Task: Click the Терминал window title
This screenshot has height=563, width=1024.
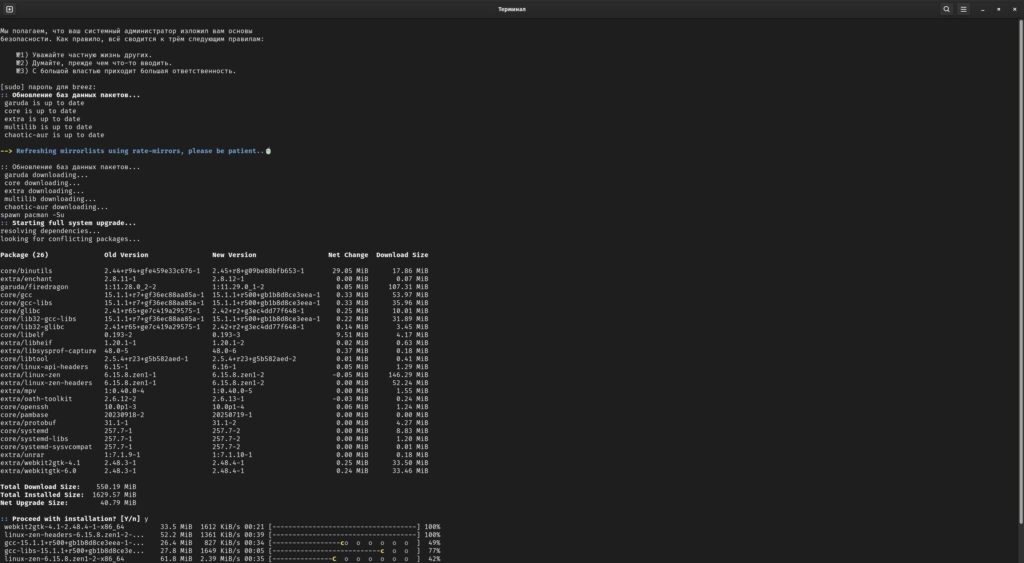Action: click(x=512, y=9)
